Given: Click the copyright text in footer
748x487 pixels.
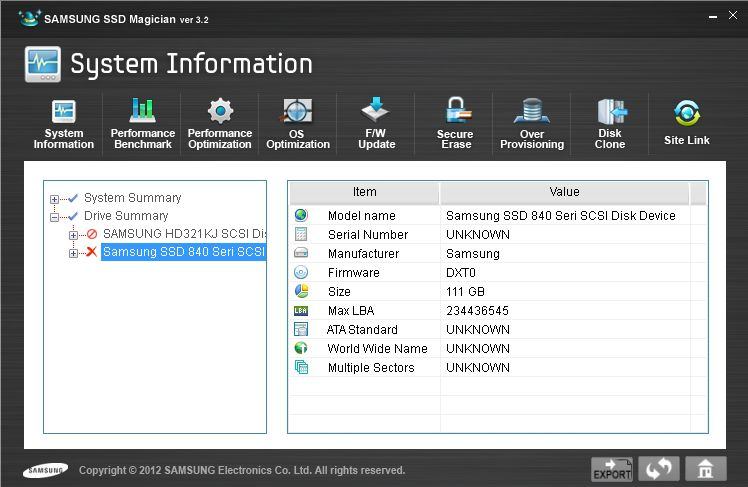Looking at the screenshot, I should [x=242, y=470].
